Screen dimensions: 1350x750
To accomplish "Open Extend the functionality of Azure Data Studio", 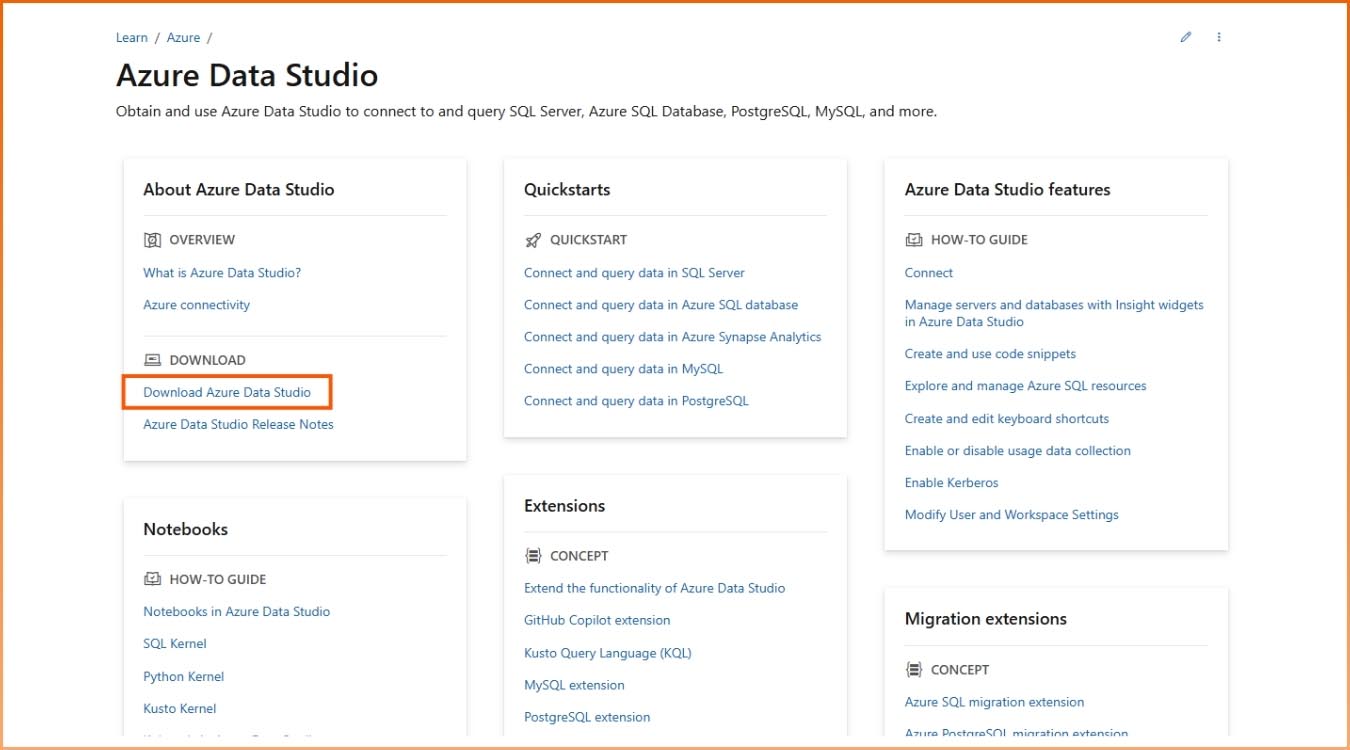I will click(x=655, y=588).
